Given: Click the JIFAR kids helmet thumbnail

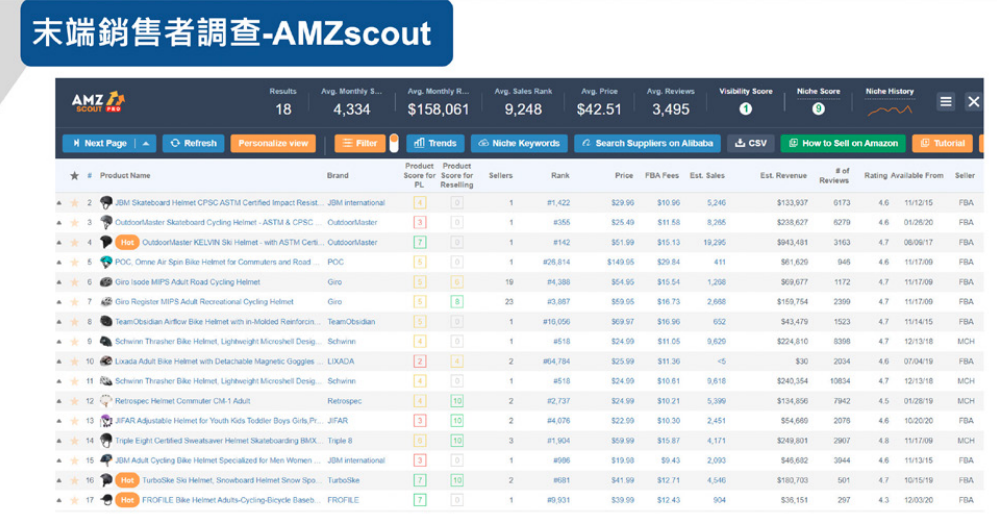Looking at the screenshot, I should click(106, 421).
